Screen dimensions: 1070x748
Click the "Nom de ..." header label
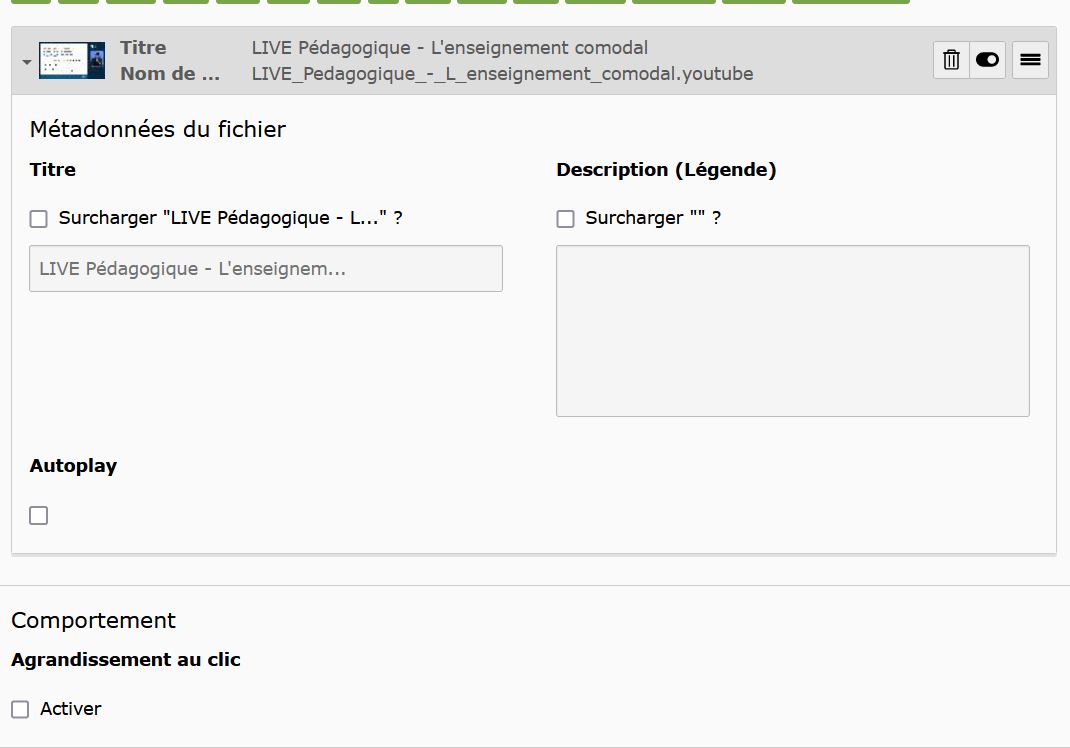[170, 74]
